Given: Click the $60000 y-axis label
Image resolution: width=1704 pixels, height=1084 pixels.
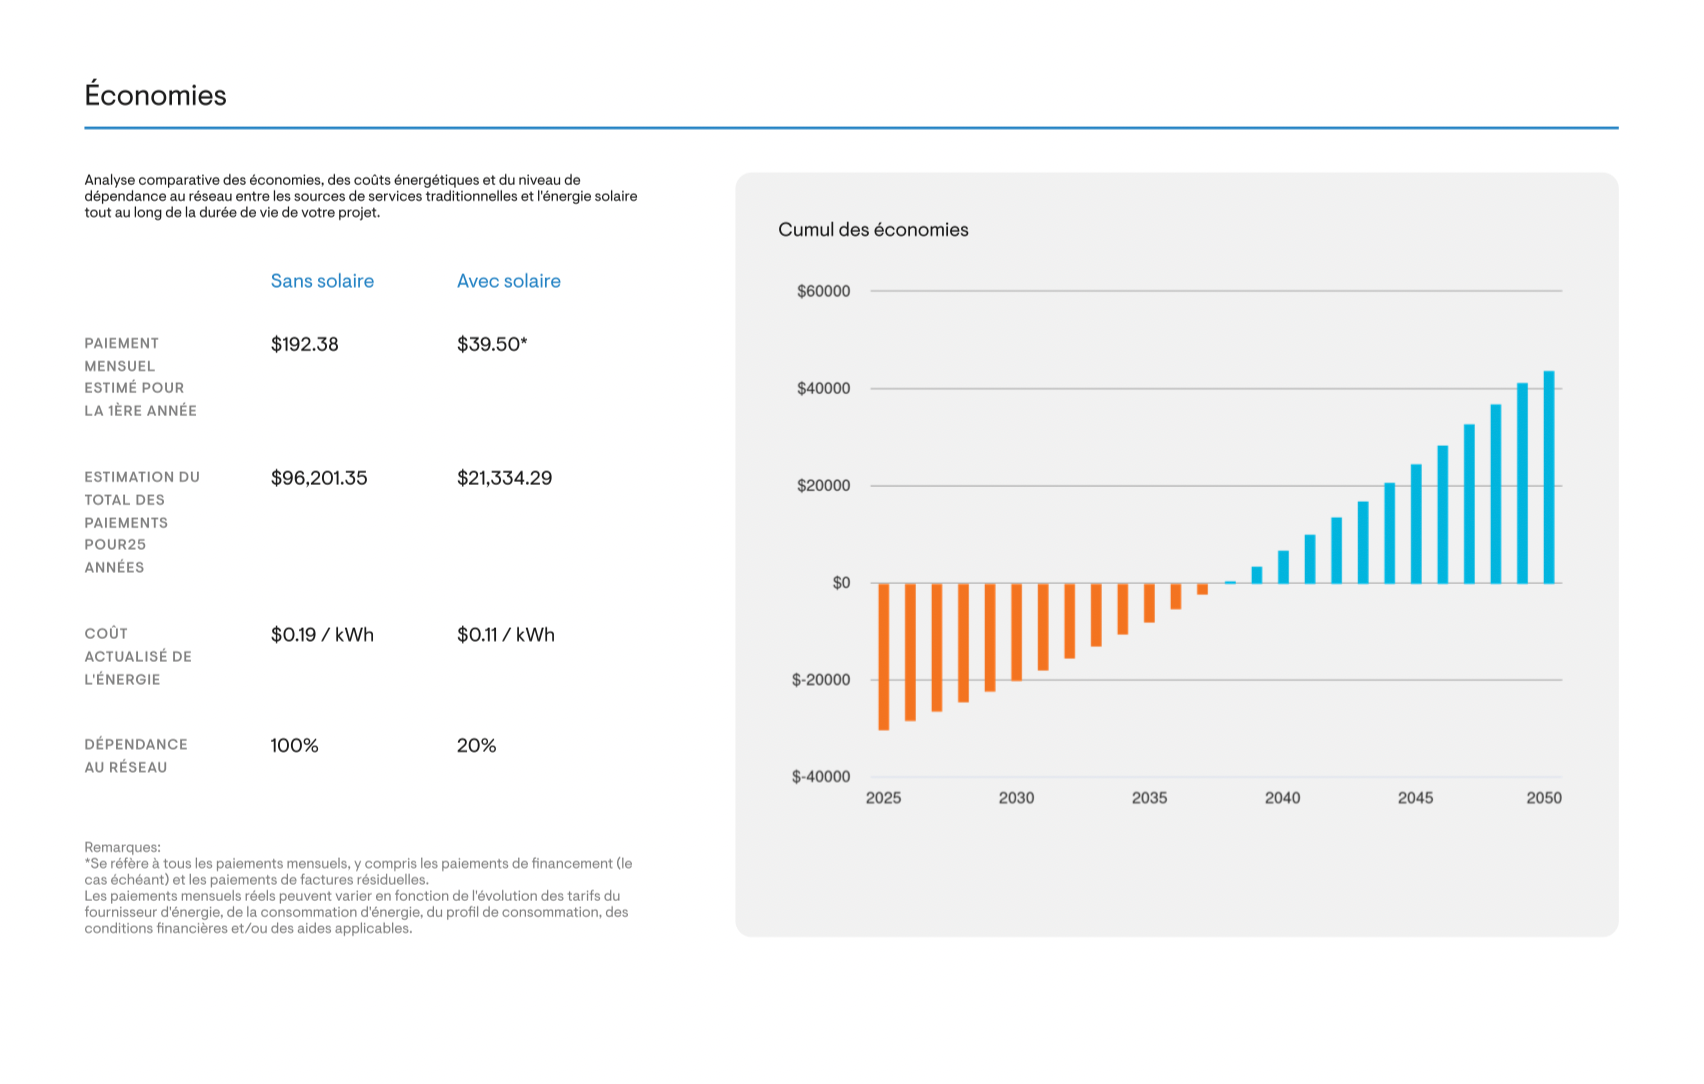Looking at the screenshot, I should (823, 291).
